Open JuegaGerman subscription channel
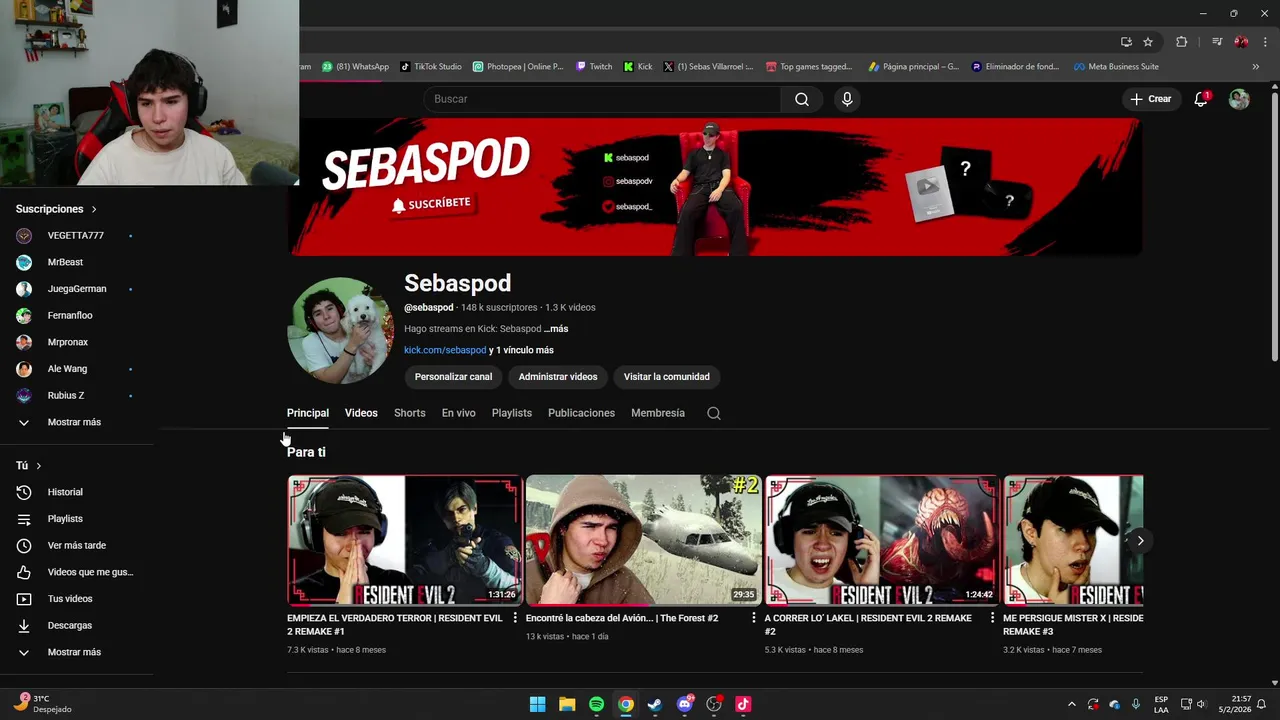 [76, 289]
